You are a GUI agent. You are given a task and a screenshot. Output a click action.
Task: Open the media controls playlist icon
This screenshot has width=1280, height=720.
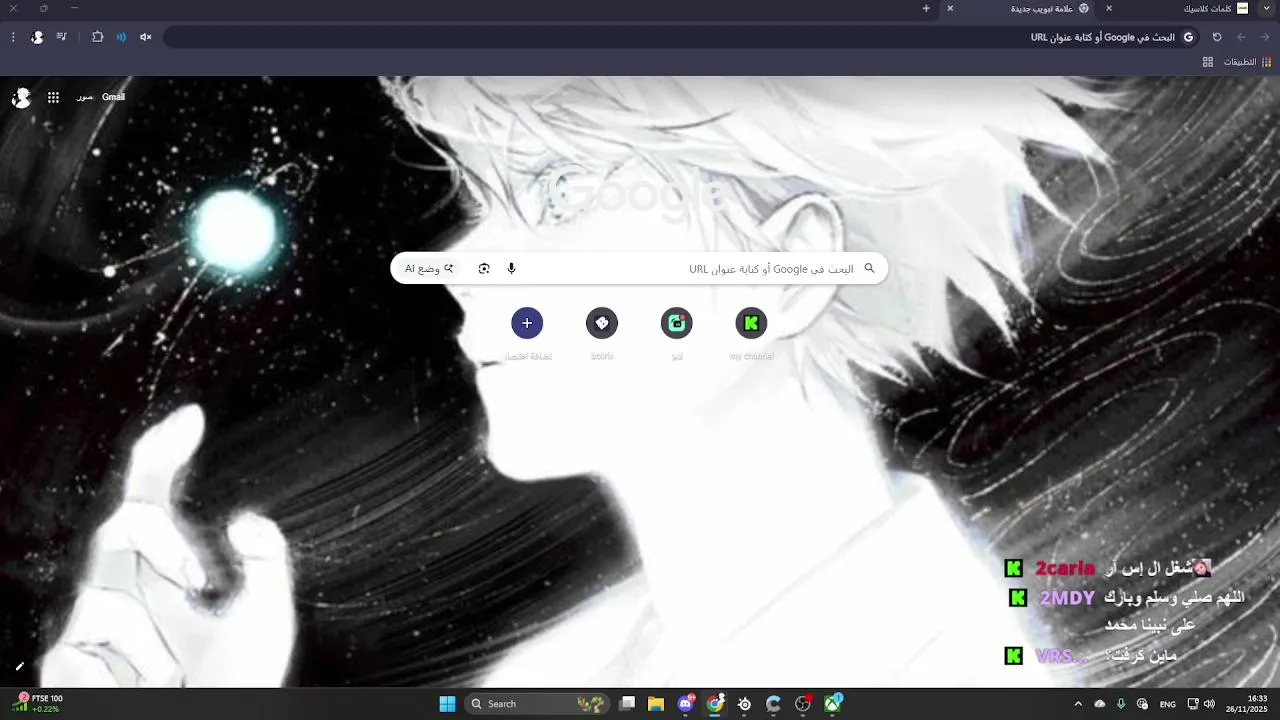coord(62,37)
